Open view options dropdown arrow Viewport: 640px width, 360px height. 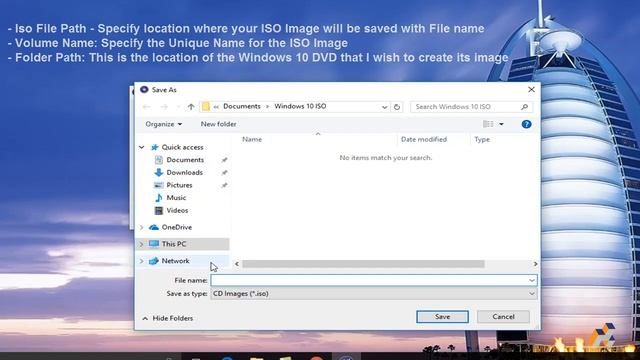501,124
